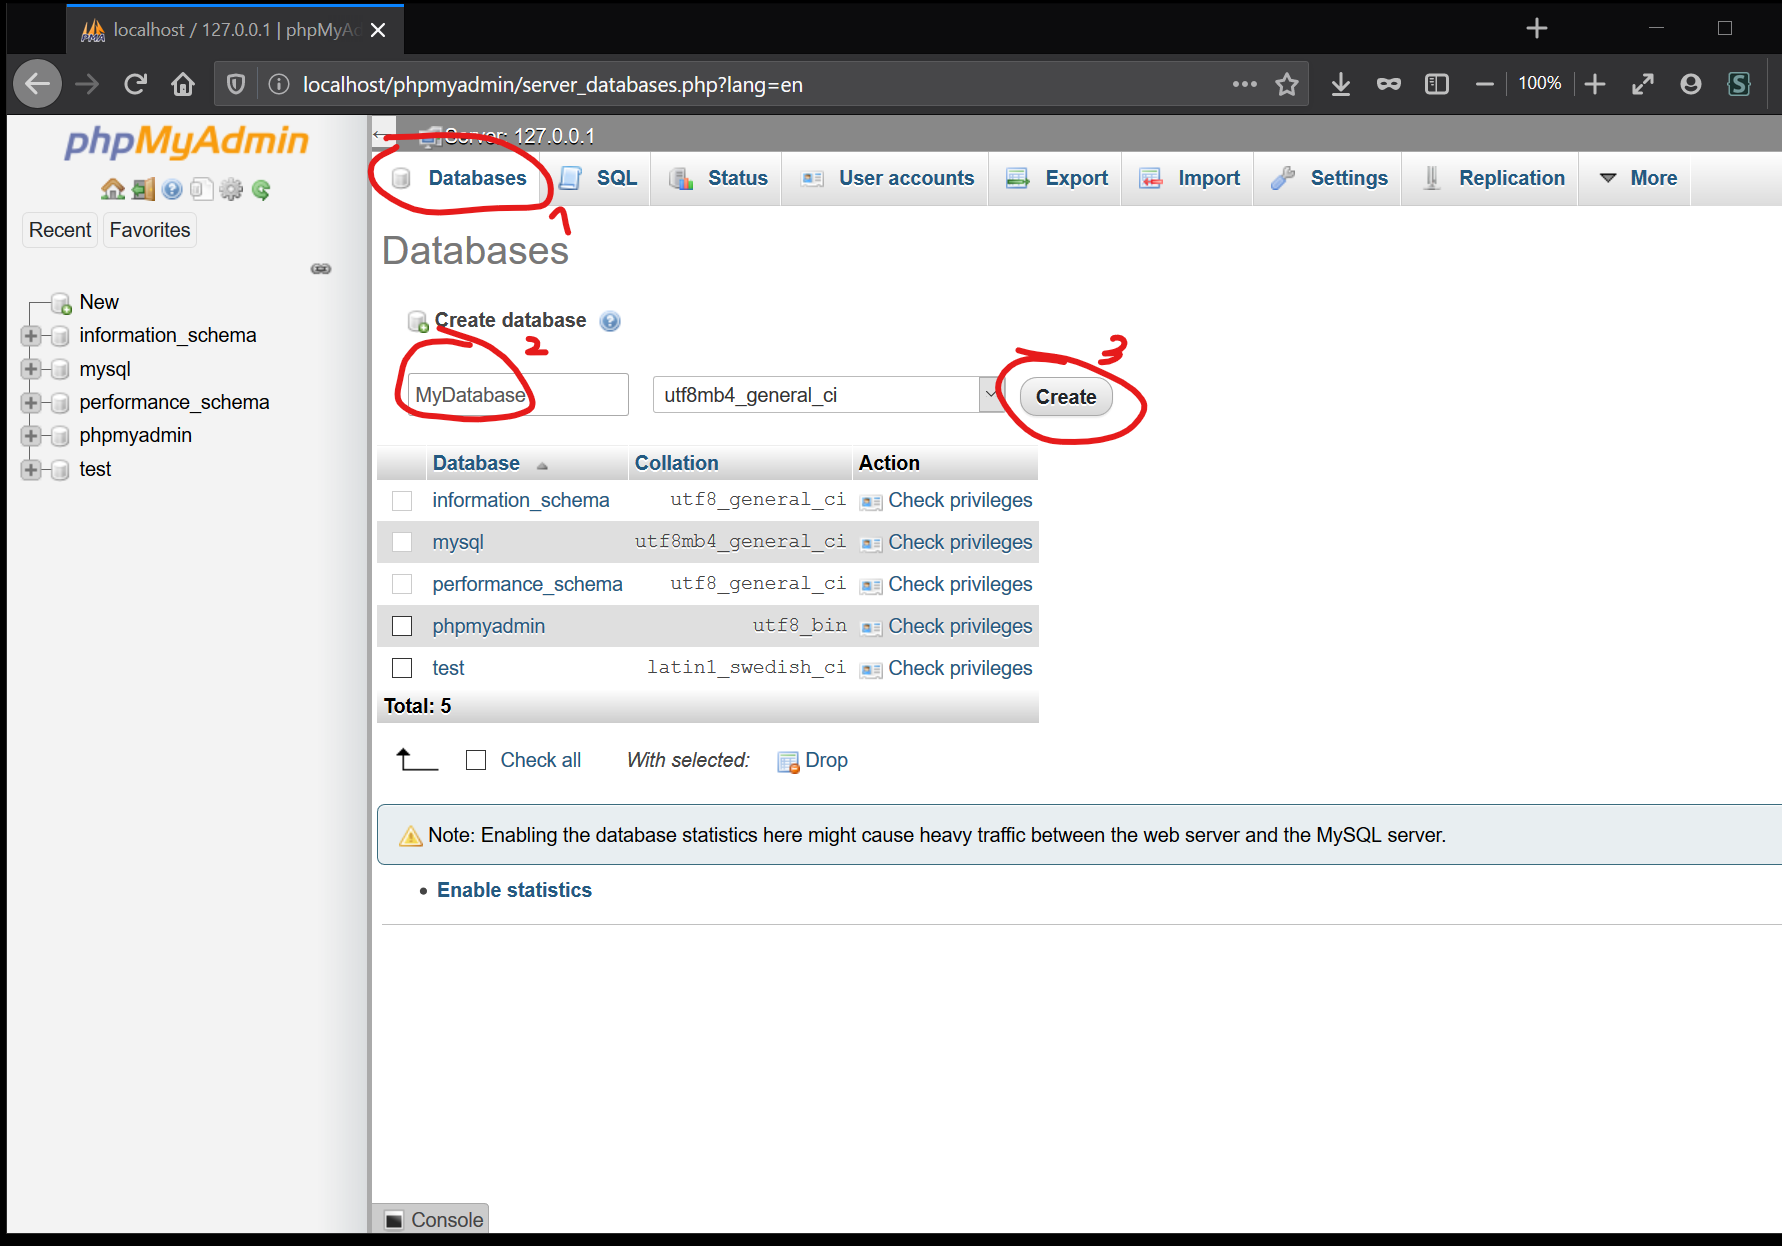Open the SQL tab
This screenshot has width=1782, height=1246.
[598, 178]
